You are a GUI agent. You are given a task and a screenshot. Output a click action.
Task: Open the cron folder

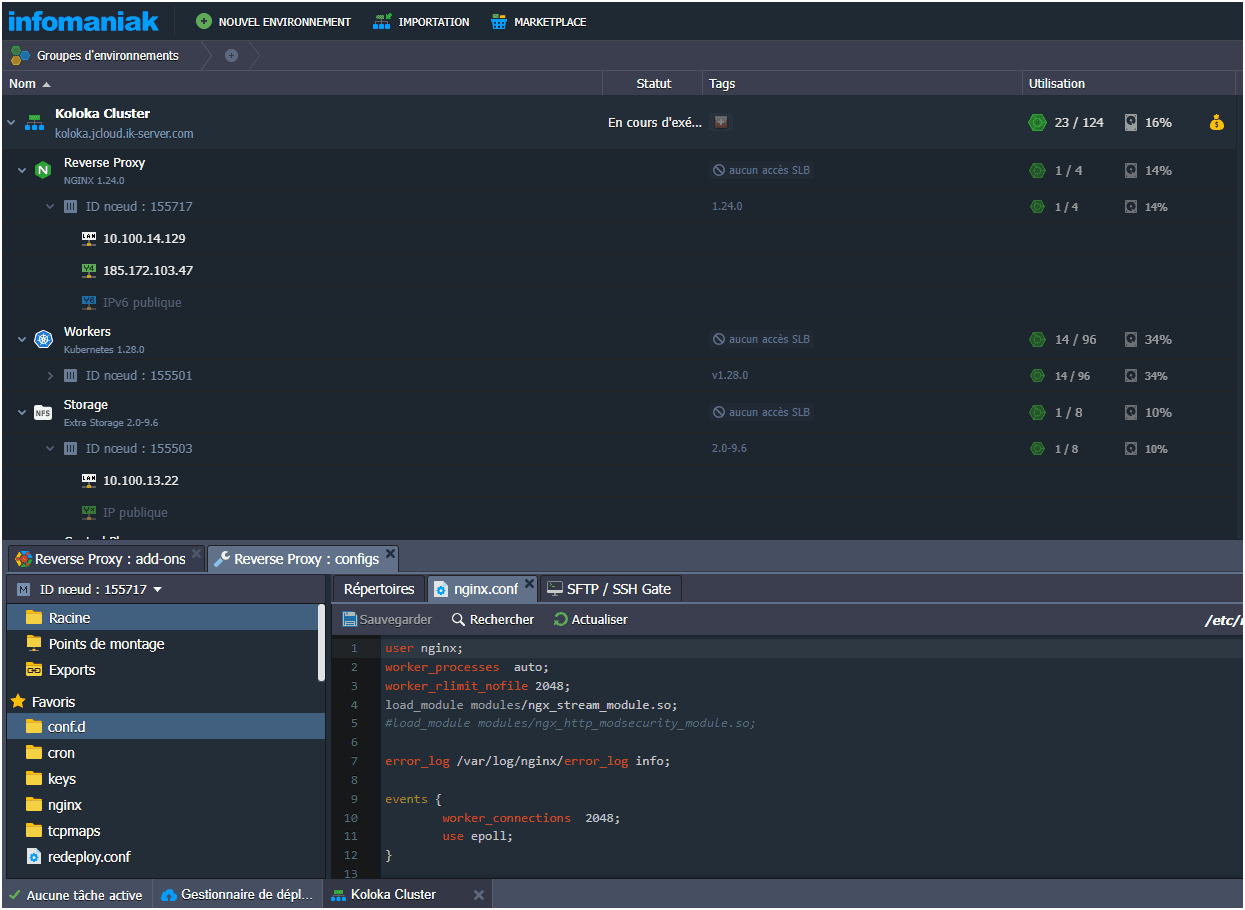click(166, 753)
